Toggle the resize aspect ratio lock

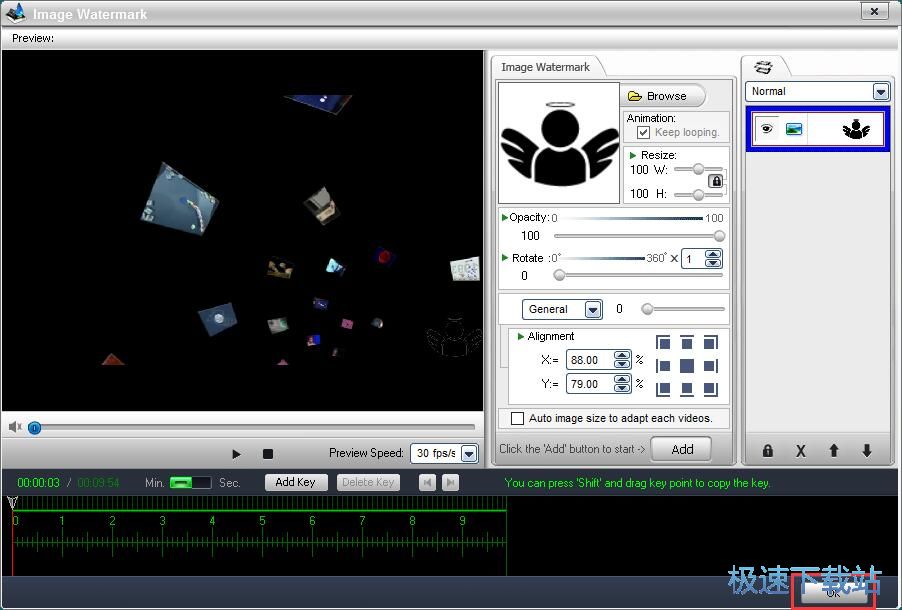[x=716, y=181]
